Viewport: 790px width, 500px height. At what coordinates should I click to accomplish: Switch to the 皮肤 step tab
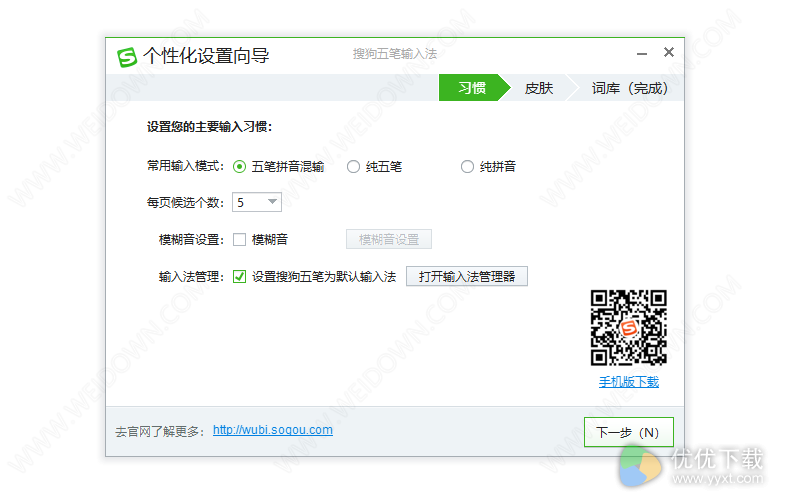(539, 88)
